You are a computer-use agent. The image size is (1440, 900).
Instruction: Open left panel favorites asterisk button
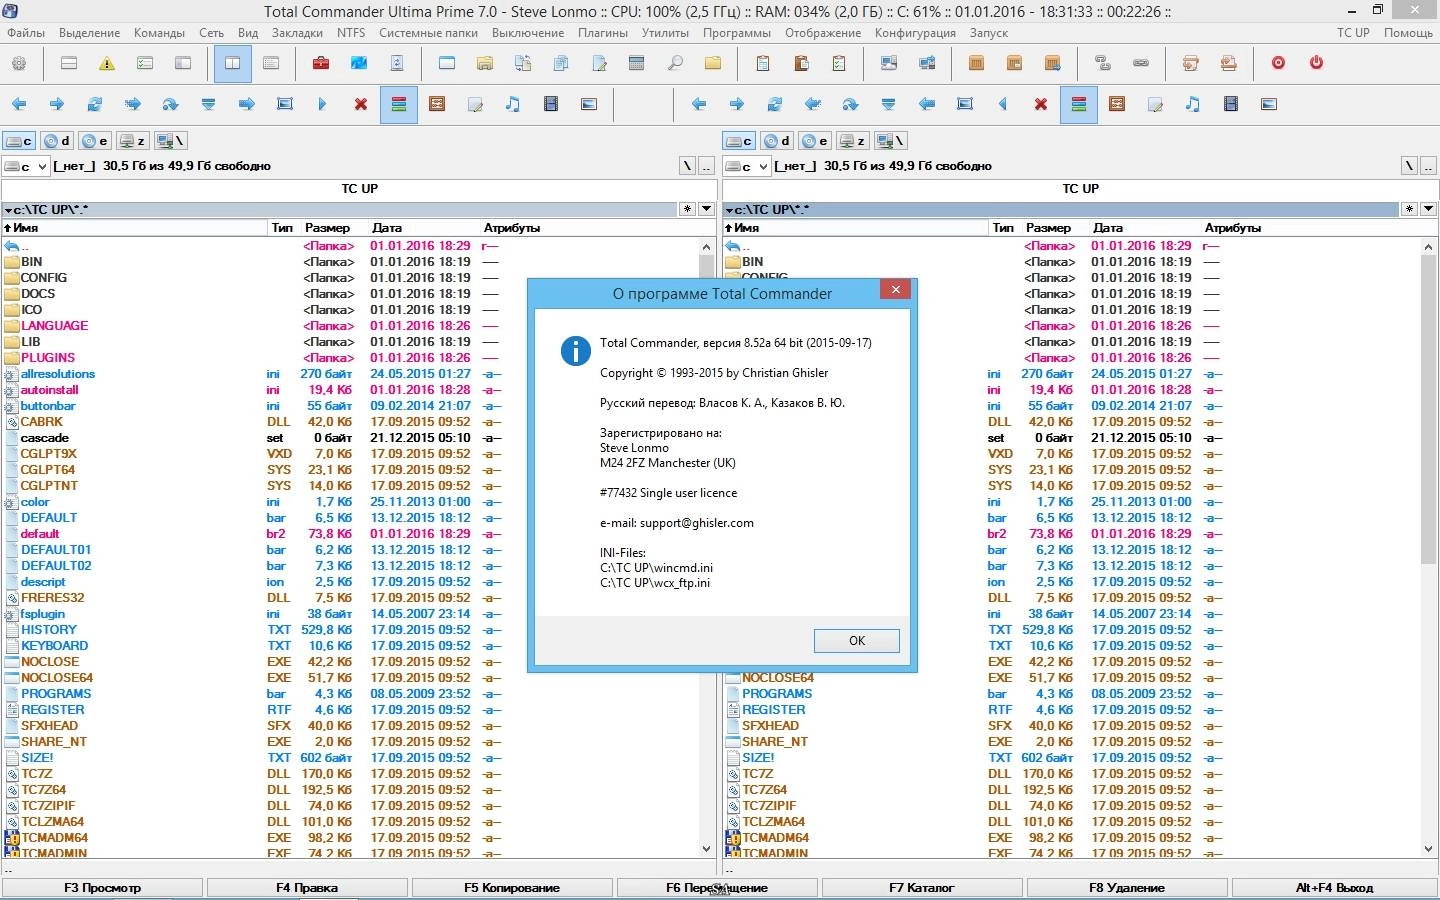[x=688, y=209]
